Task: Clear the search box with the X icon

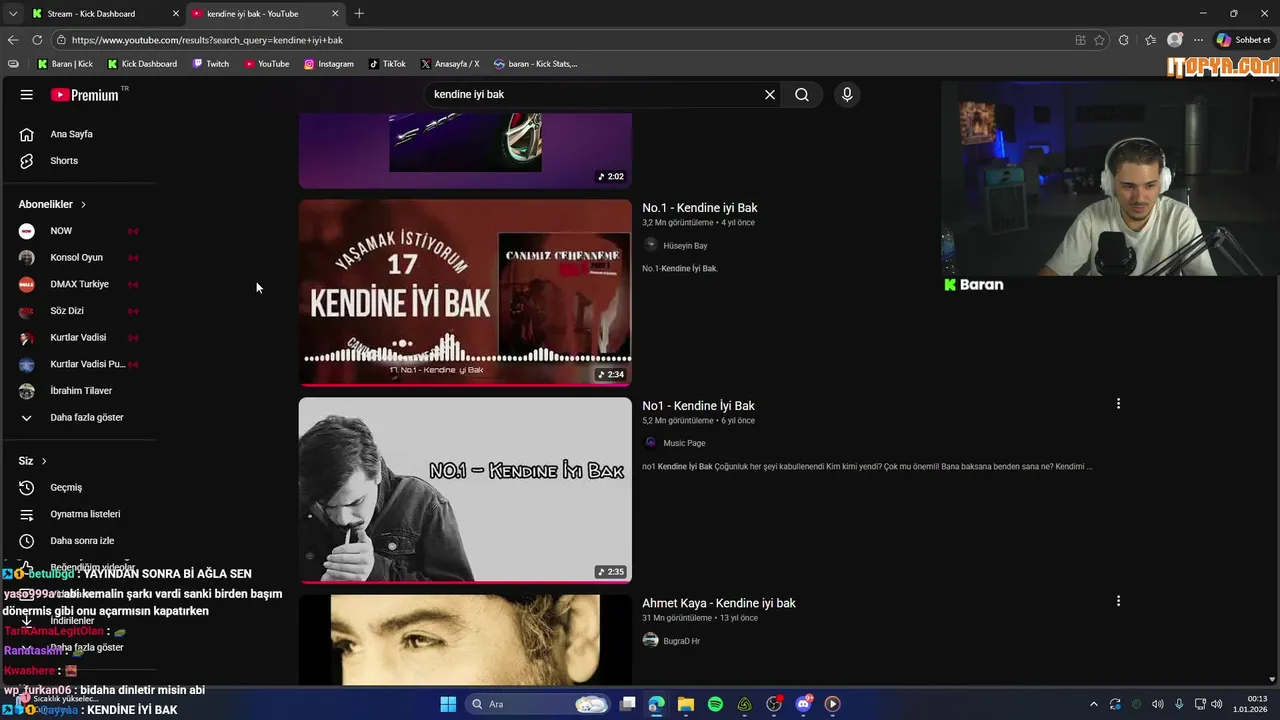Action: [x=770, y=95]
